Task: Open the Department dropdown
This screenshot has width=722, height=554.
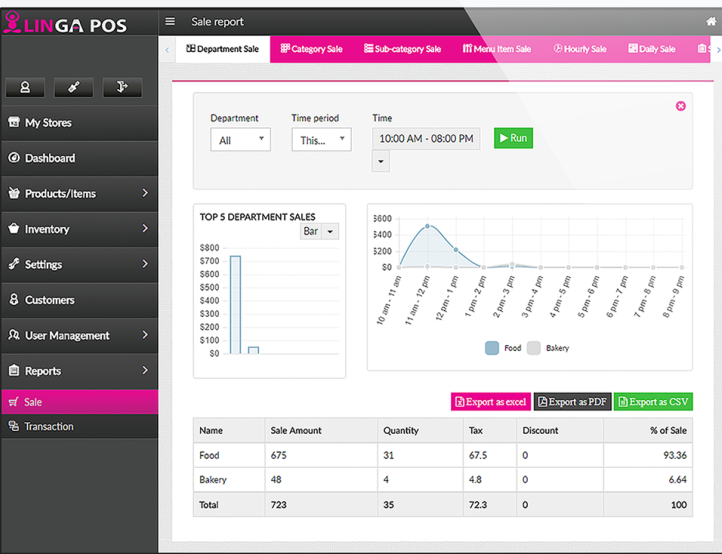Action: [240, 140]
